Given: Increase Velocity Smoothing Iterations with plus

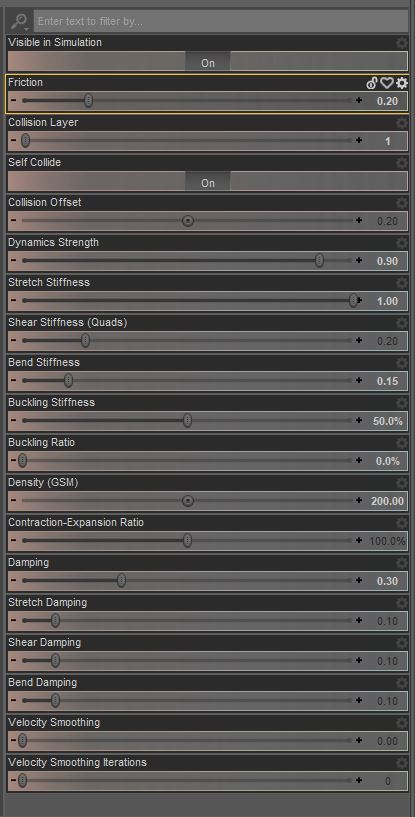Looking at the screenshot, I should tap(359, 781).
